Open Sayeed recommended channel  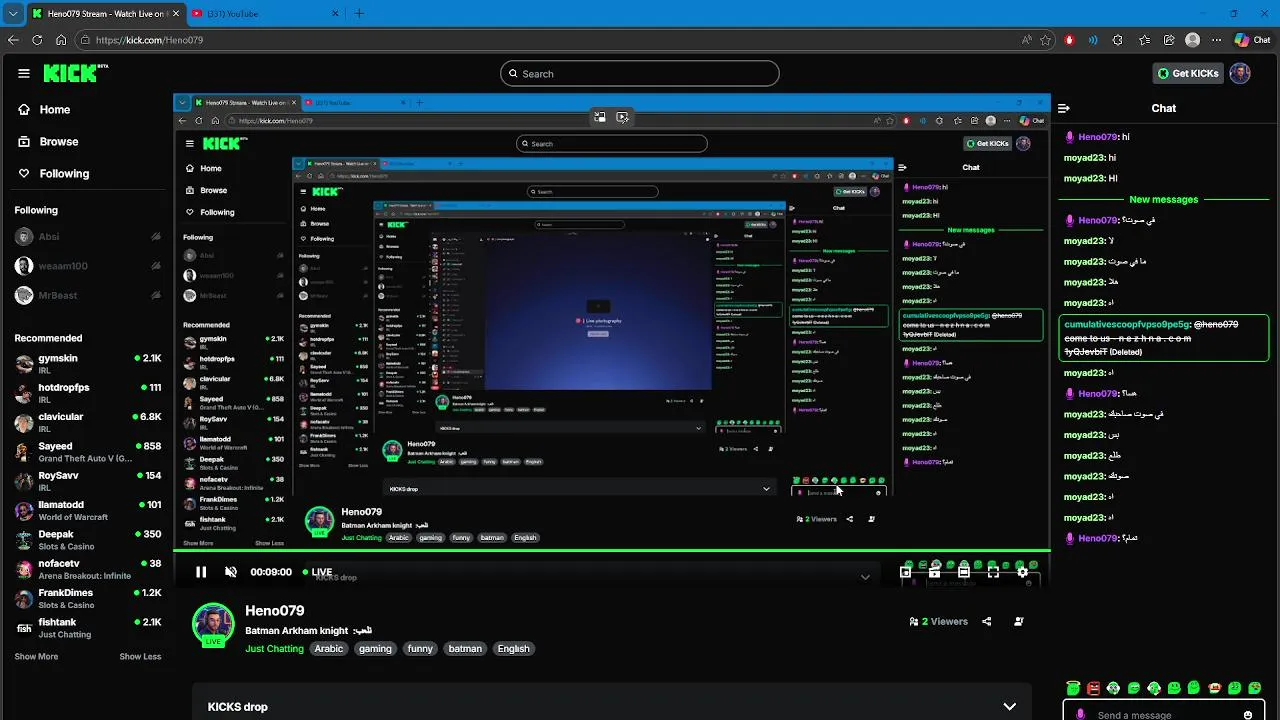tap(88, 452)
